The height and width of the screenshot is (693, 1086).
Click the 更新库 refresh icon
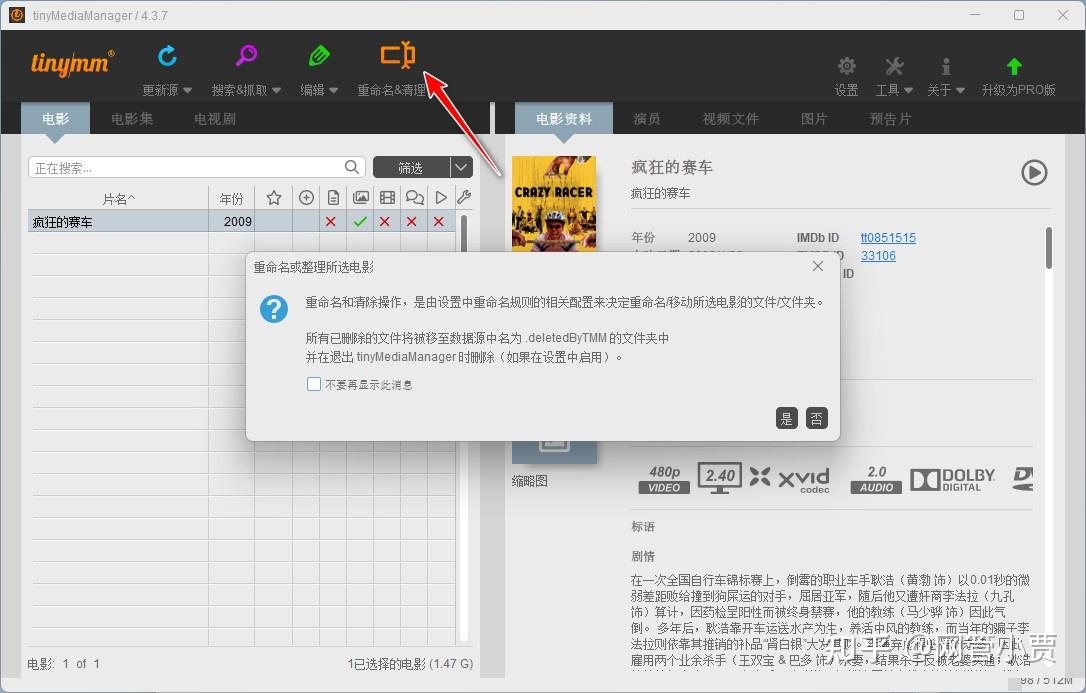167,57
